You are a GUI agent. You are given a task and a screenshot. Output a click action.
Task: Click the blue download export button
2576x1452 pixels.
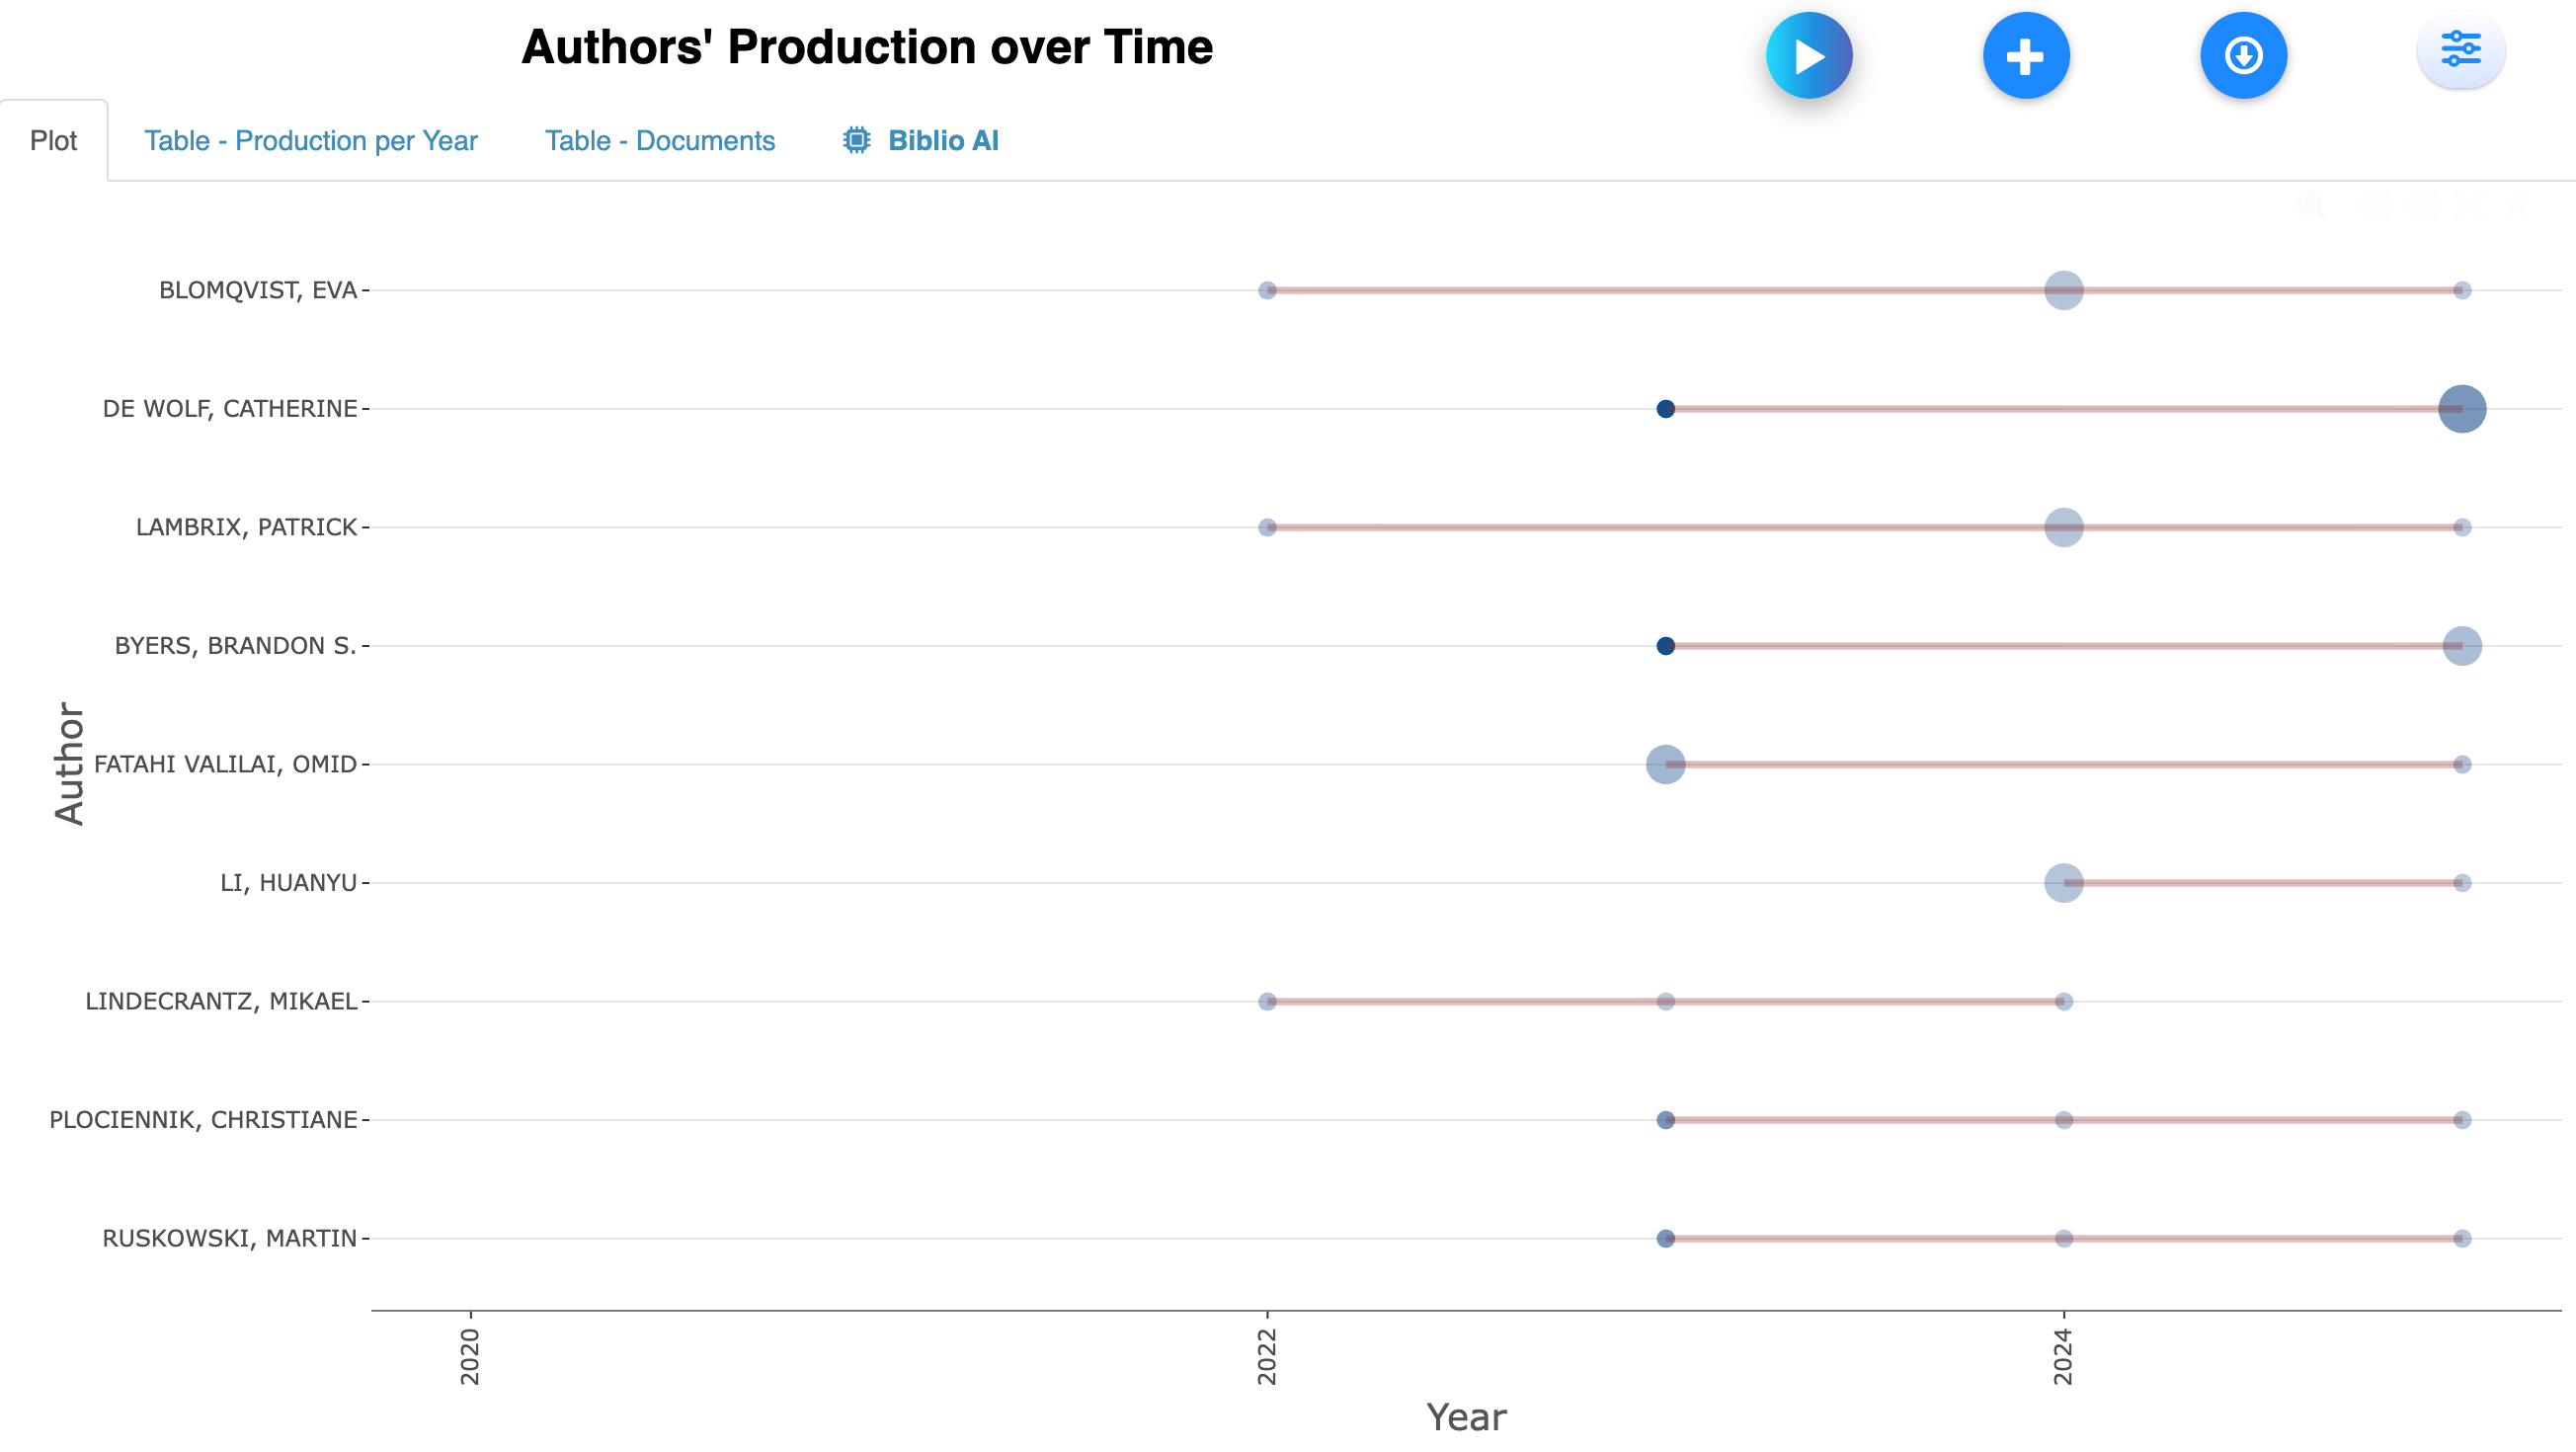pos(2243,56)
